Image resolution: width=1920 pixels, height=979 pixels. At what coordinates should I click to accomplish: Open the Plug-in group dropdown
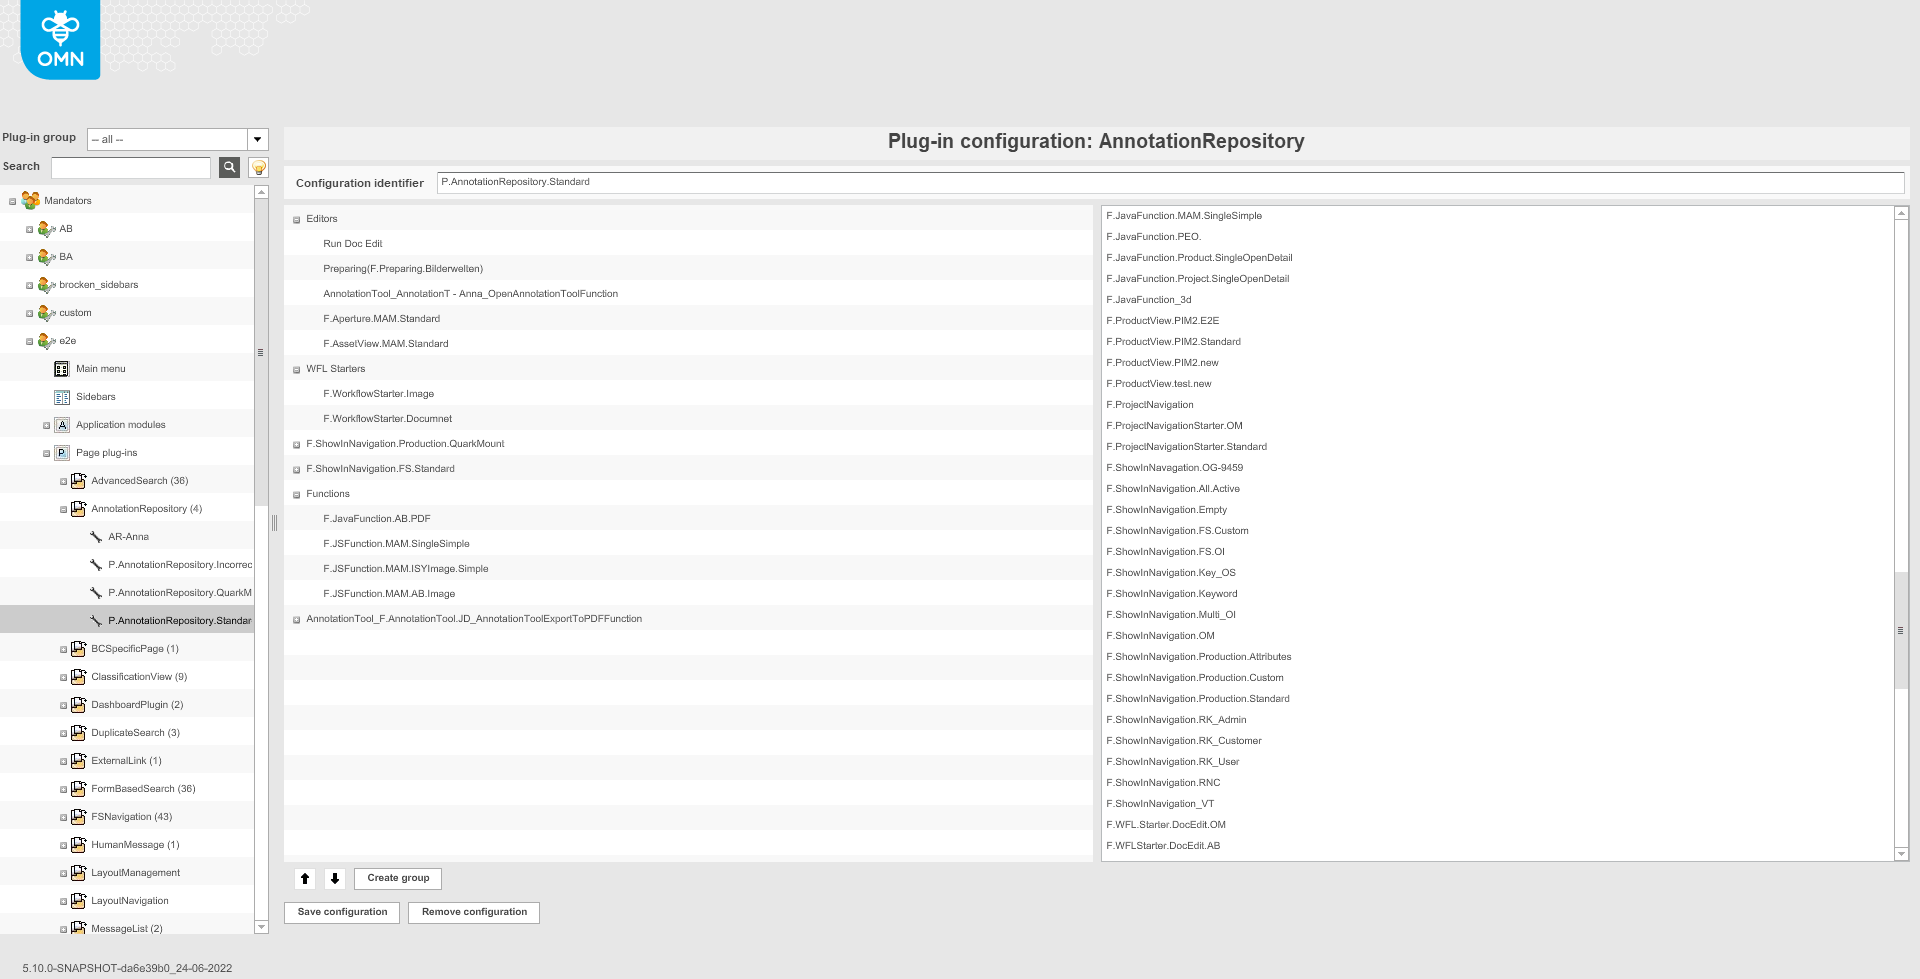point(257,139)
